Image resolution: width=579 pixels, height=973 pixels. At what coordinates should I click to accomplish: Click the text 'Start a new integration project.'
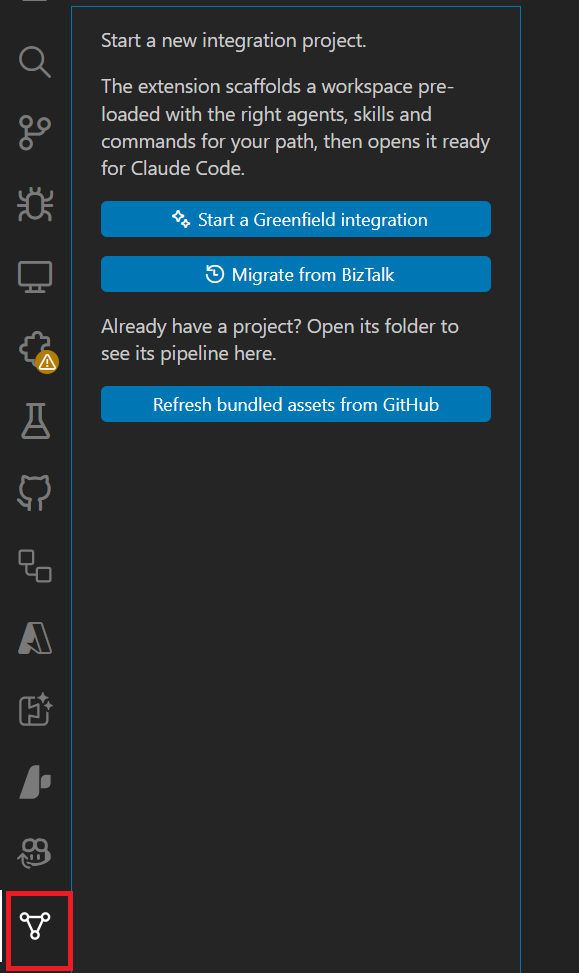pos(233,41)
